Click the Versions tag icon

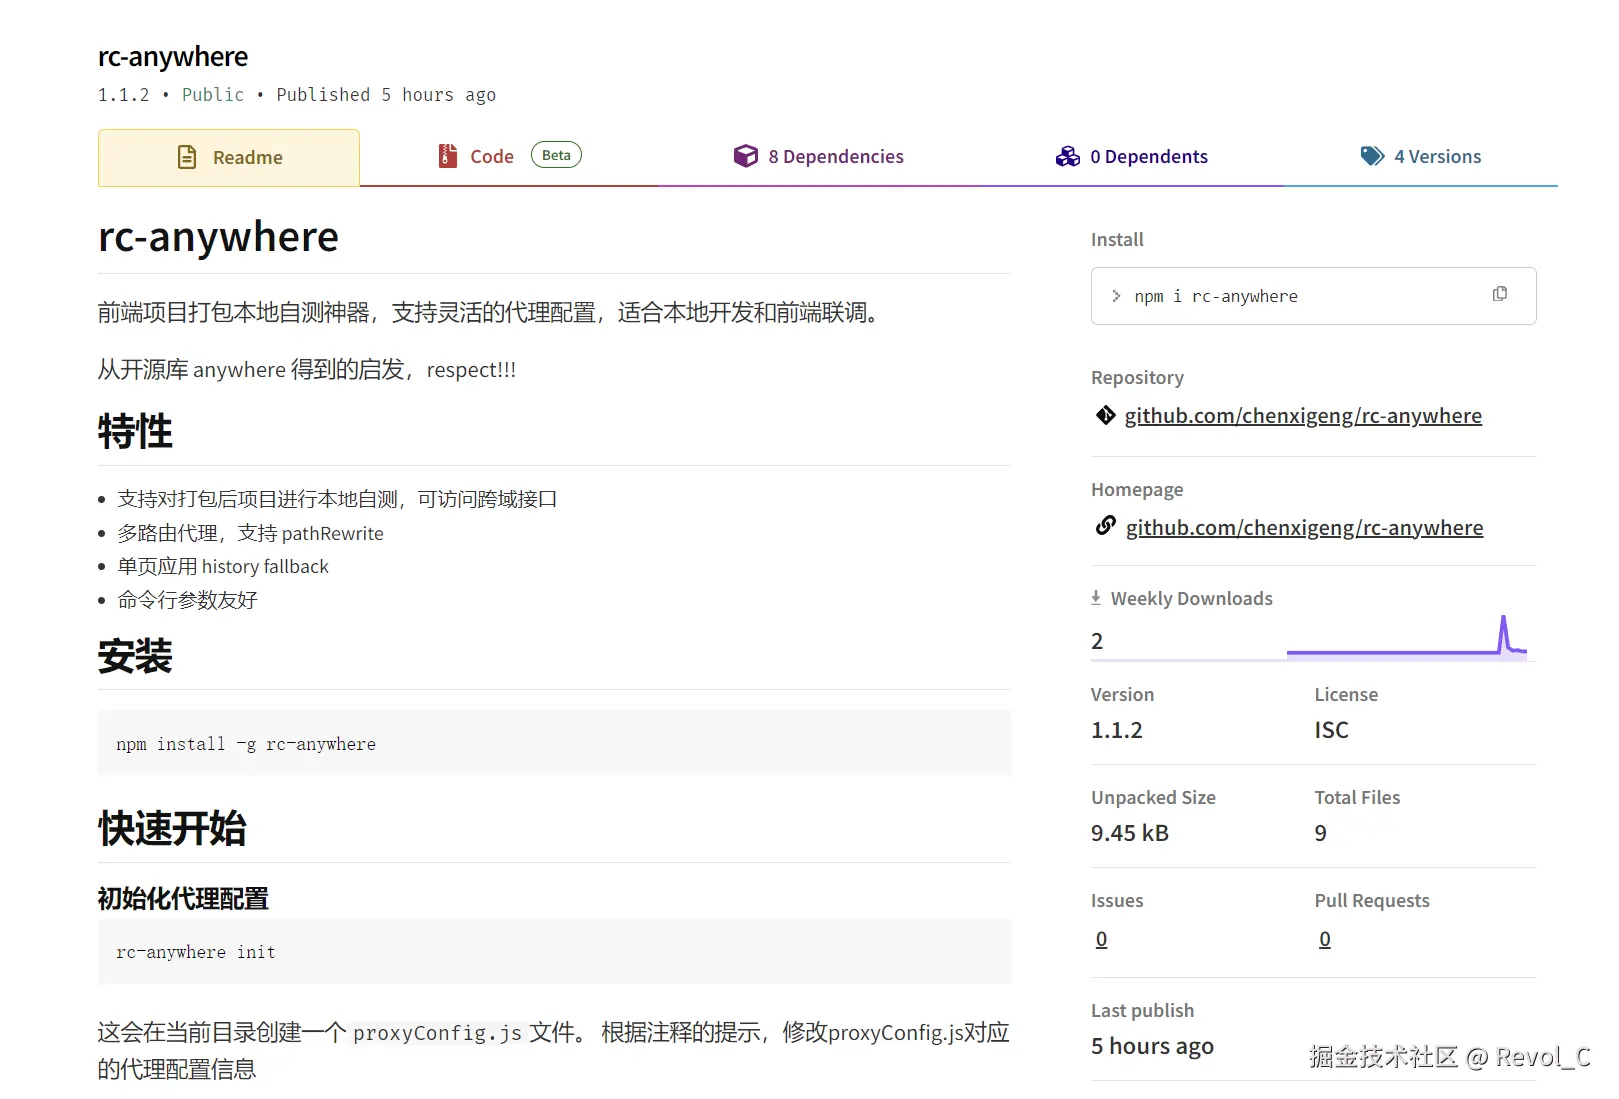coord(1372,156)
